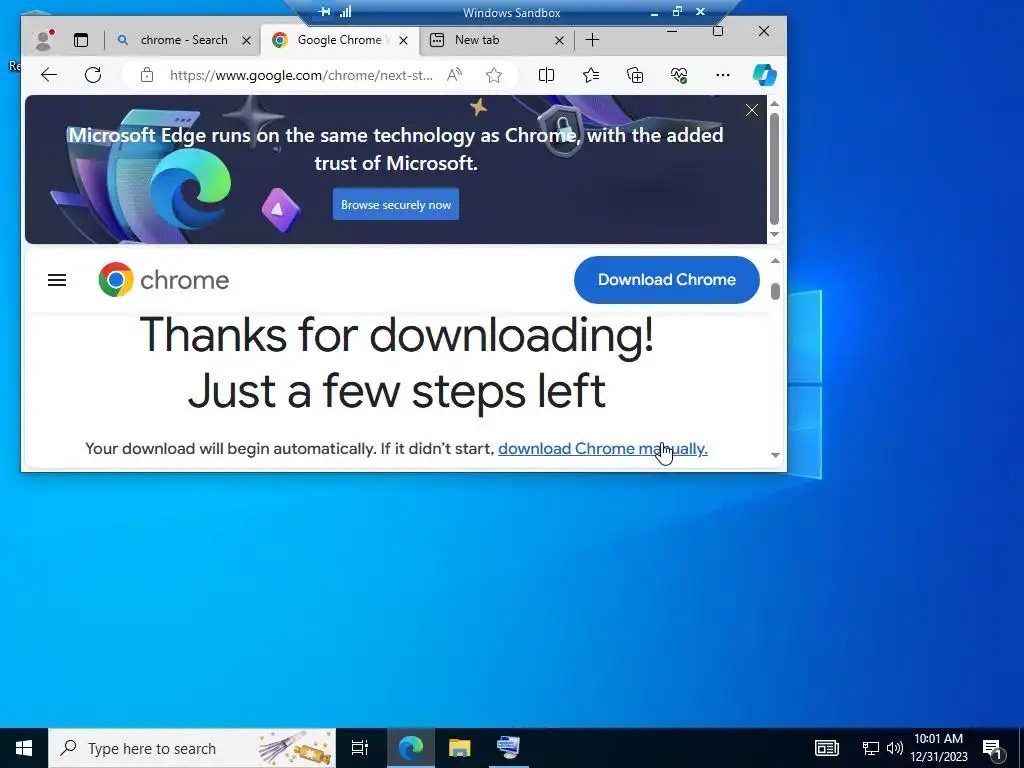Click the address bar URL field
Screen dimensions: 1024x768
click(301, 75)
